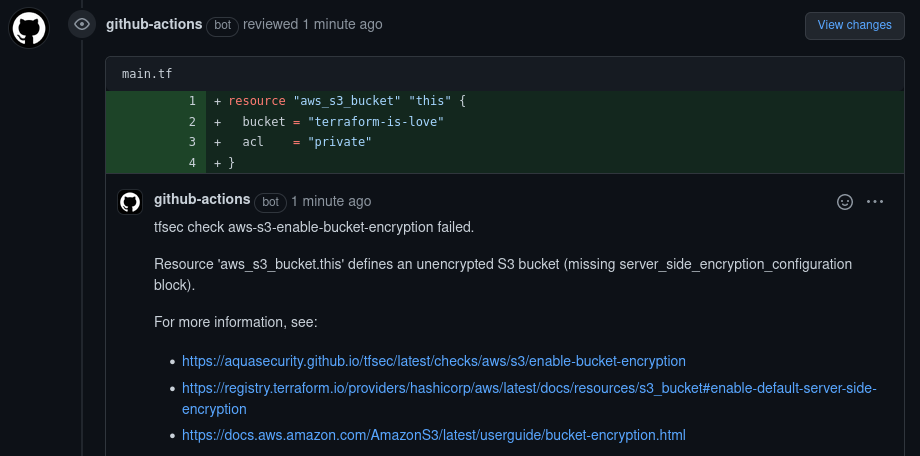Screen dimensions: 920x456
Task: Open github-actions author link in review header
Action: coord(153,24)
